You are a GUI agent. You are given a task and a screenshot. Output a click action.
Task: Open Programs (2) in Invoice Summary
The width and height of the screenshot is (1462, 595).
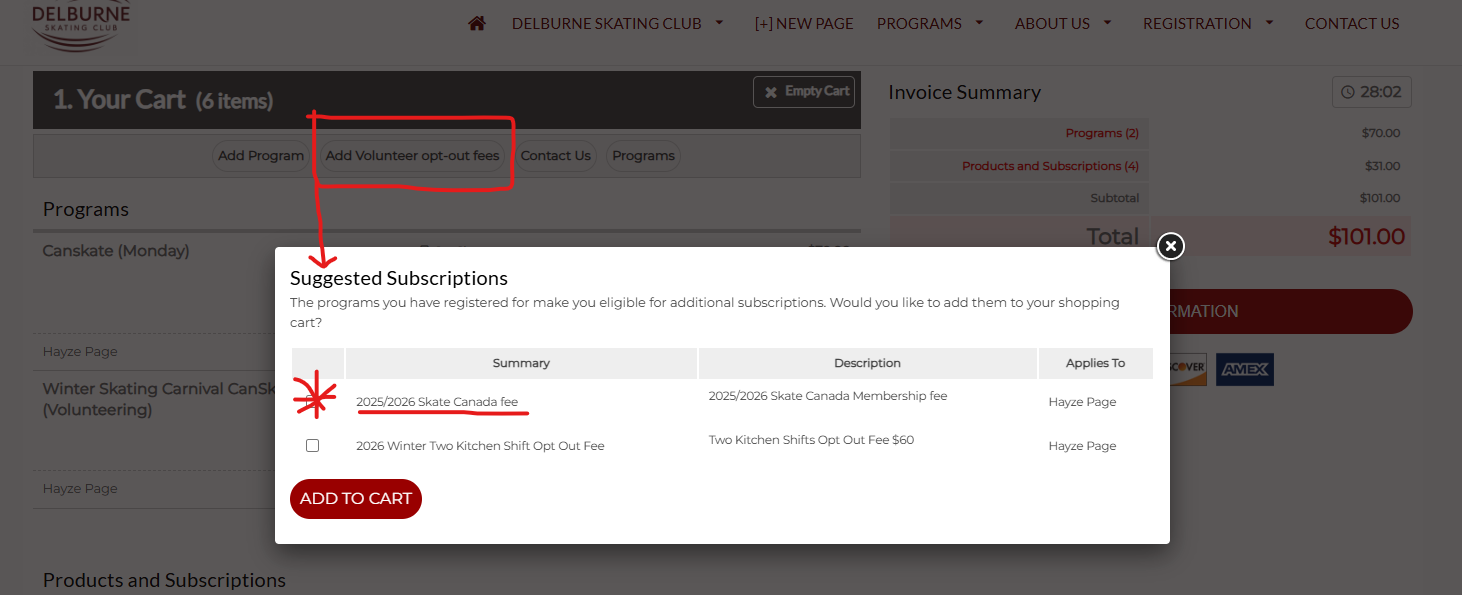click(x=1101, y=133)
